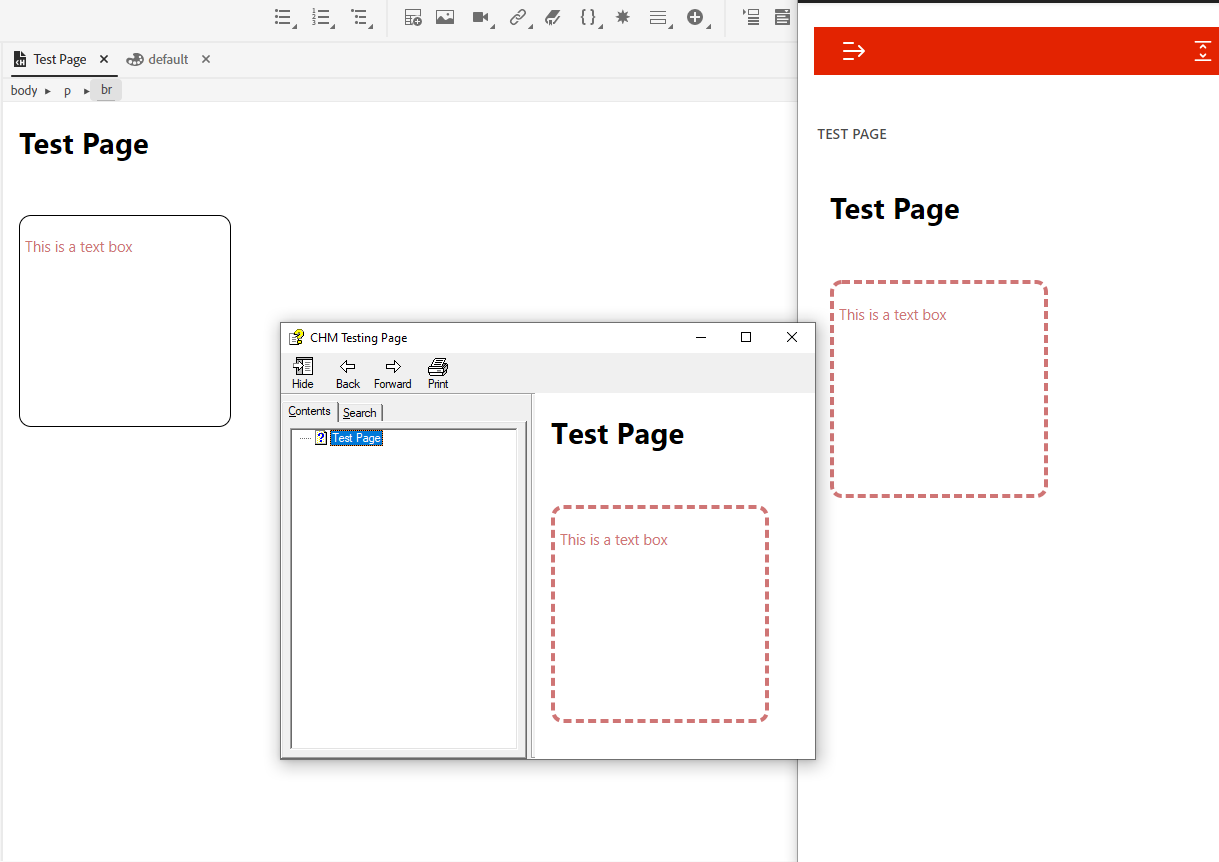The width and height of the screenshot is (1219, 862).
Task: Insert an image using the image icon
Action: point(443,17)
